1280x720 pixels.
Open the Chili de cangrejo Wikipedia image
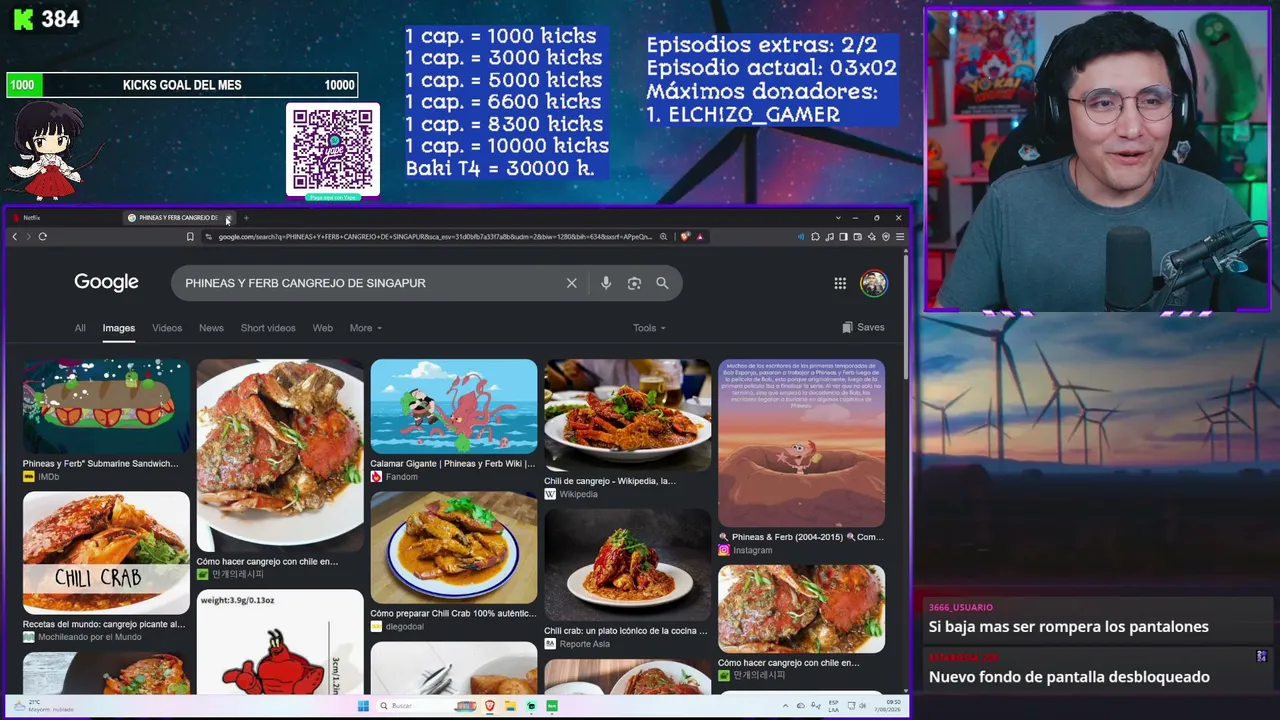click(x=628, y=415)
